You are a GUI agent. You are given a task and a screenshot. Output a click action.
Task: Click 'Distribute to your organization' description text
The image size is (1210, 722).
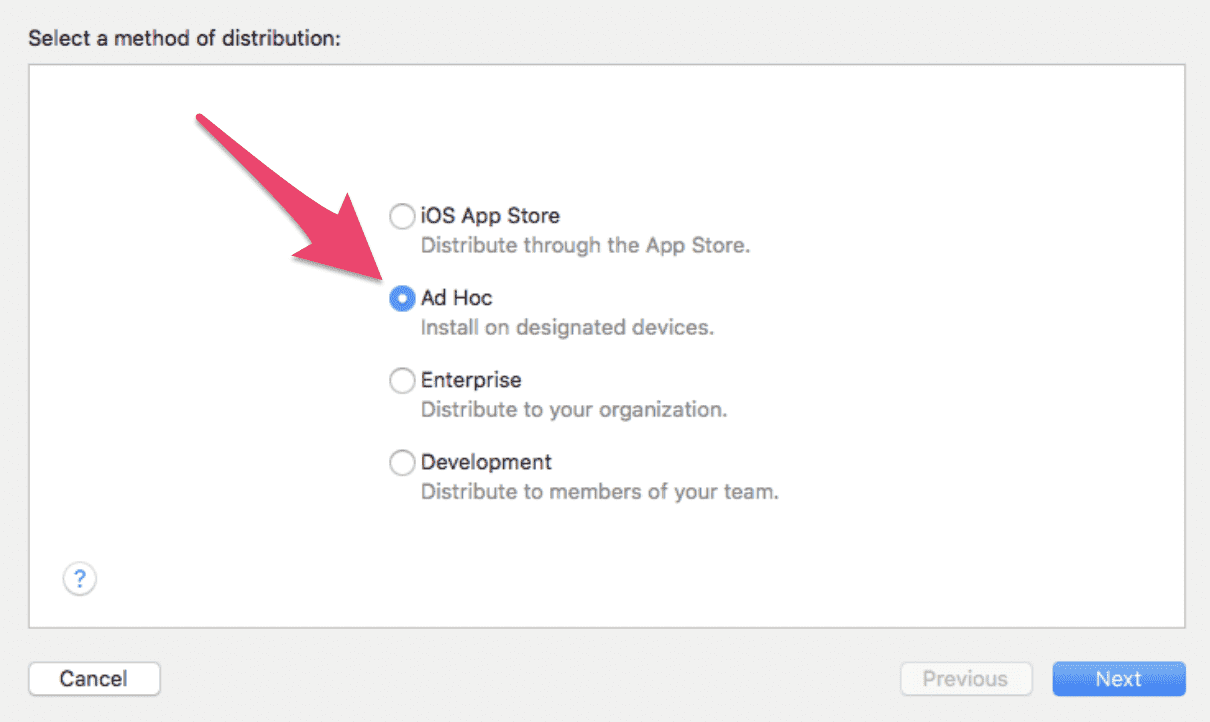click(x=573, y=409)
